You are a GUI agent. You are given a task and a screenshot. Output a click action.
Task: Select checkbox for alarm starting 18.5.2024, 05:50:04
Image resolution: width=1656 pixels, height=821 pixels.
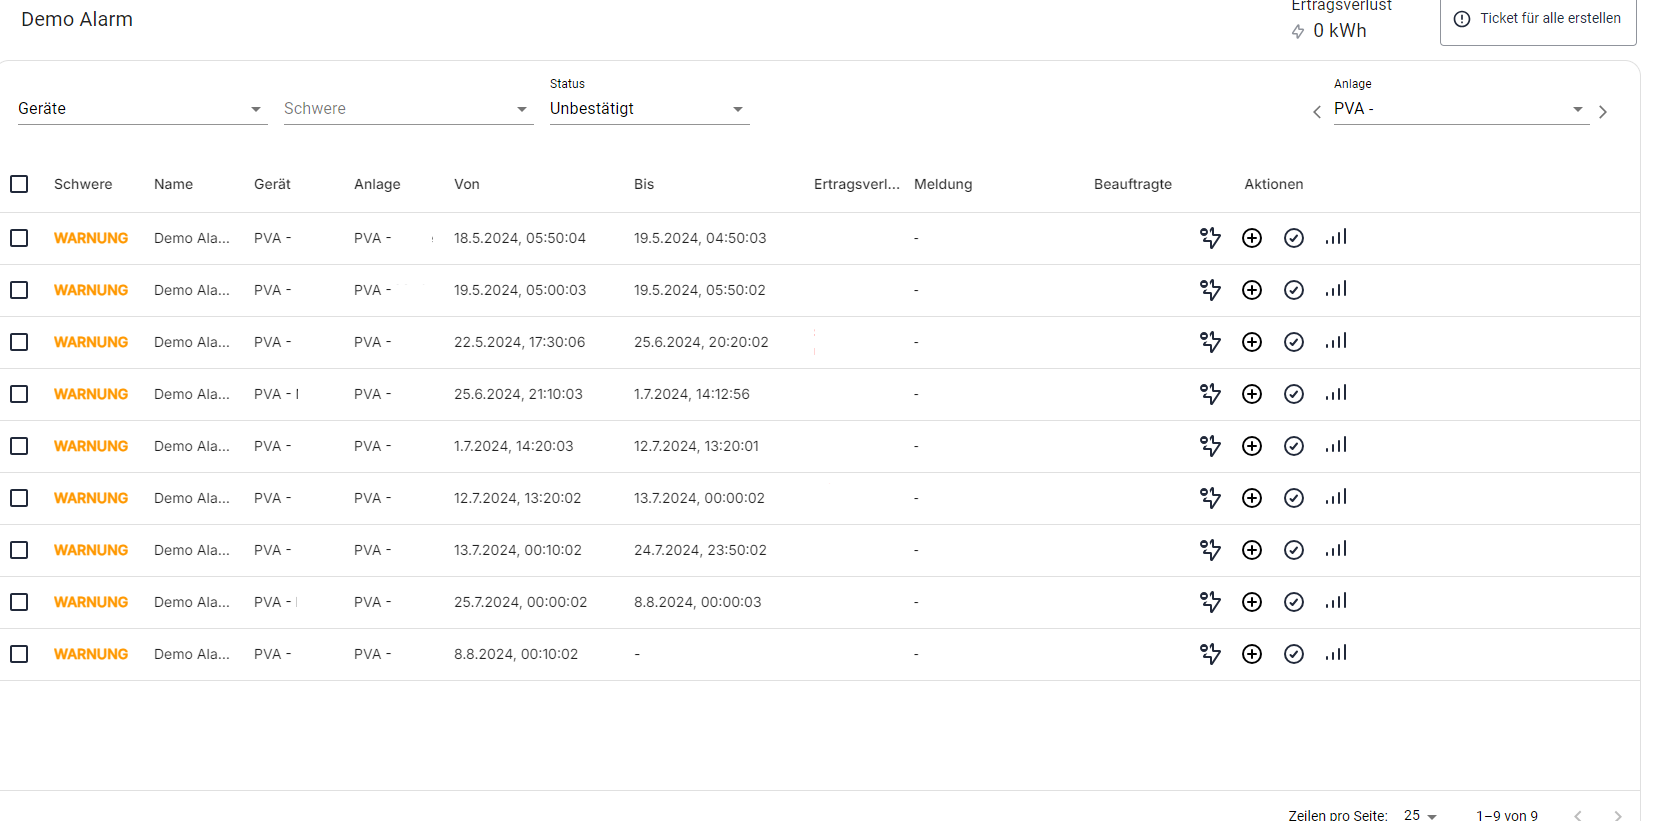[19, 238]
